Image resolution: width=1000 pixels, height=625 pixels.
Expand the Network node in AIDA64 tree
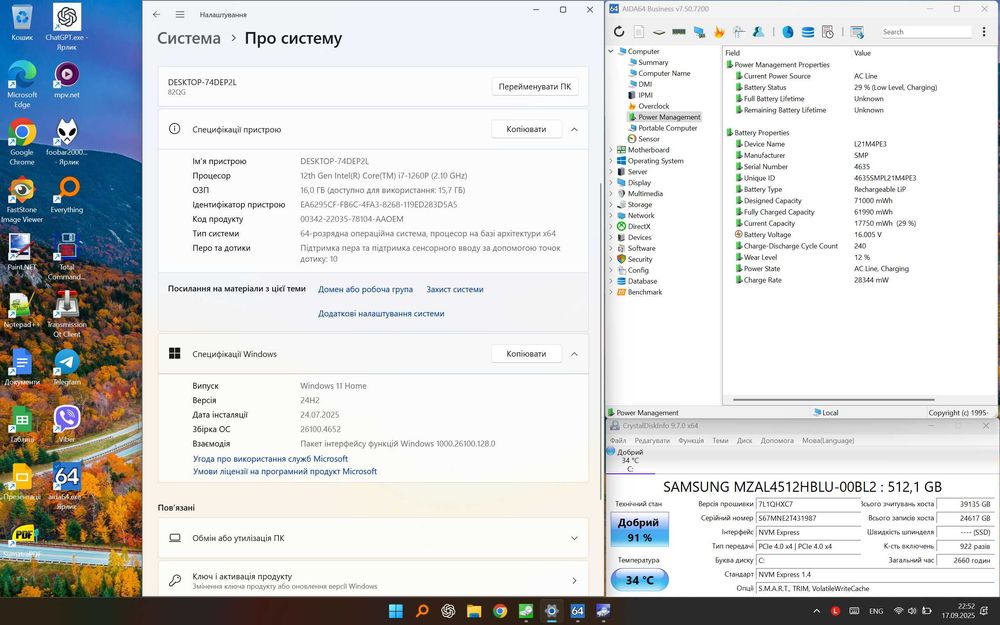pos(611,216)
